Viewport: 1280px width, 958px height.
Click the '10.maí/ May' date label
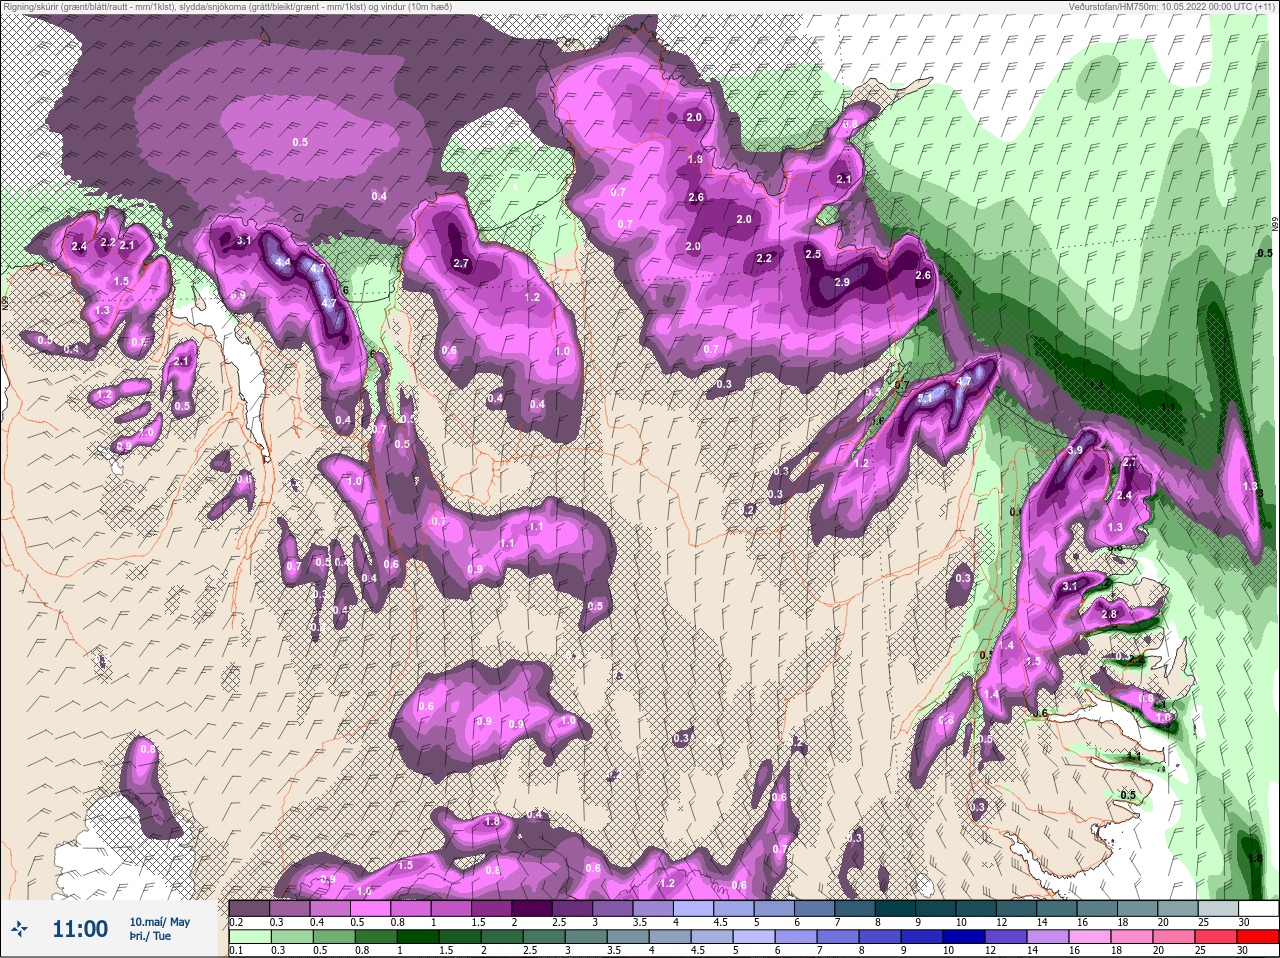160,922
